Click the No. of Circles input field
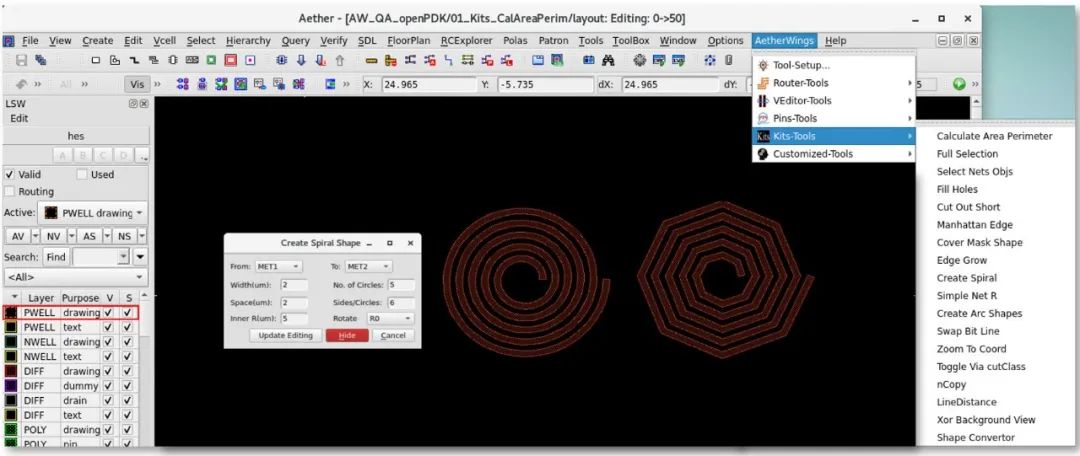The image size is (1080, 456). pyautogui.click(x=400, y=285)
